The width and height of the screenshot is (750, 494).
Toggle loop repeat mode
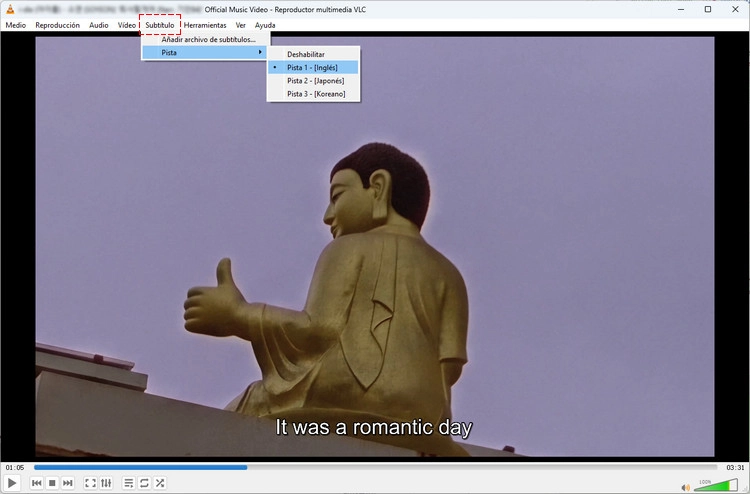144,483
